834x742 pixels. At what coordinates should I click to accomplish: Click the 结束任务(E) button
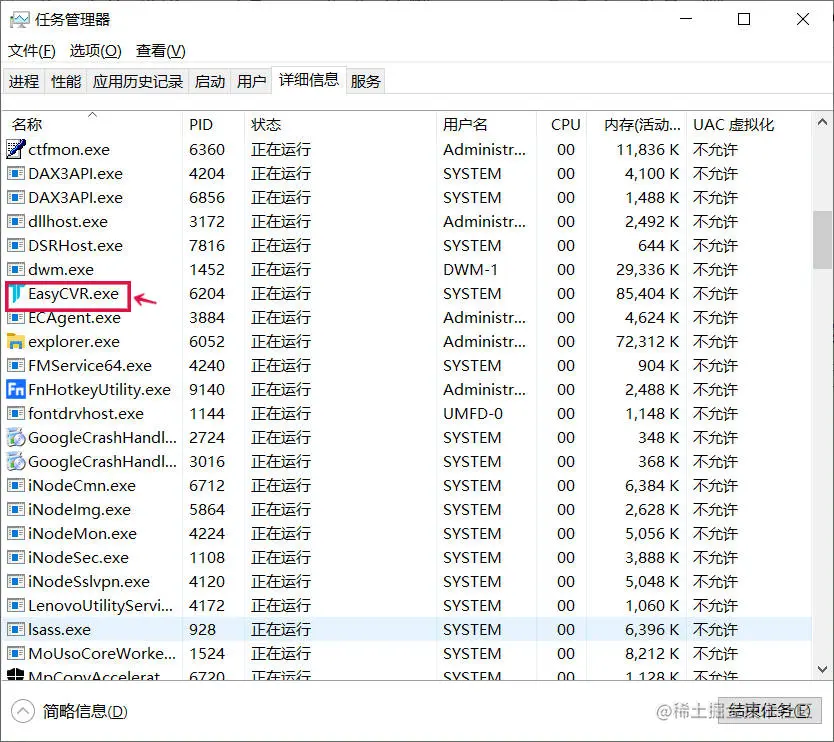click(770, 711)
